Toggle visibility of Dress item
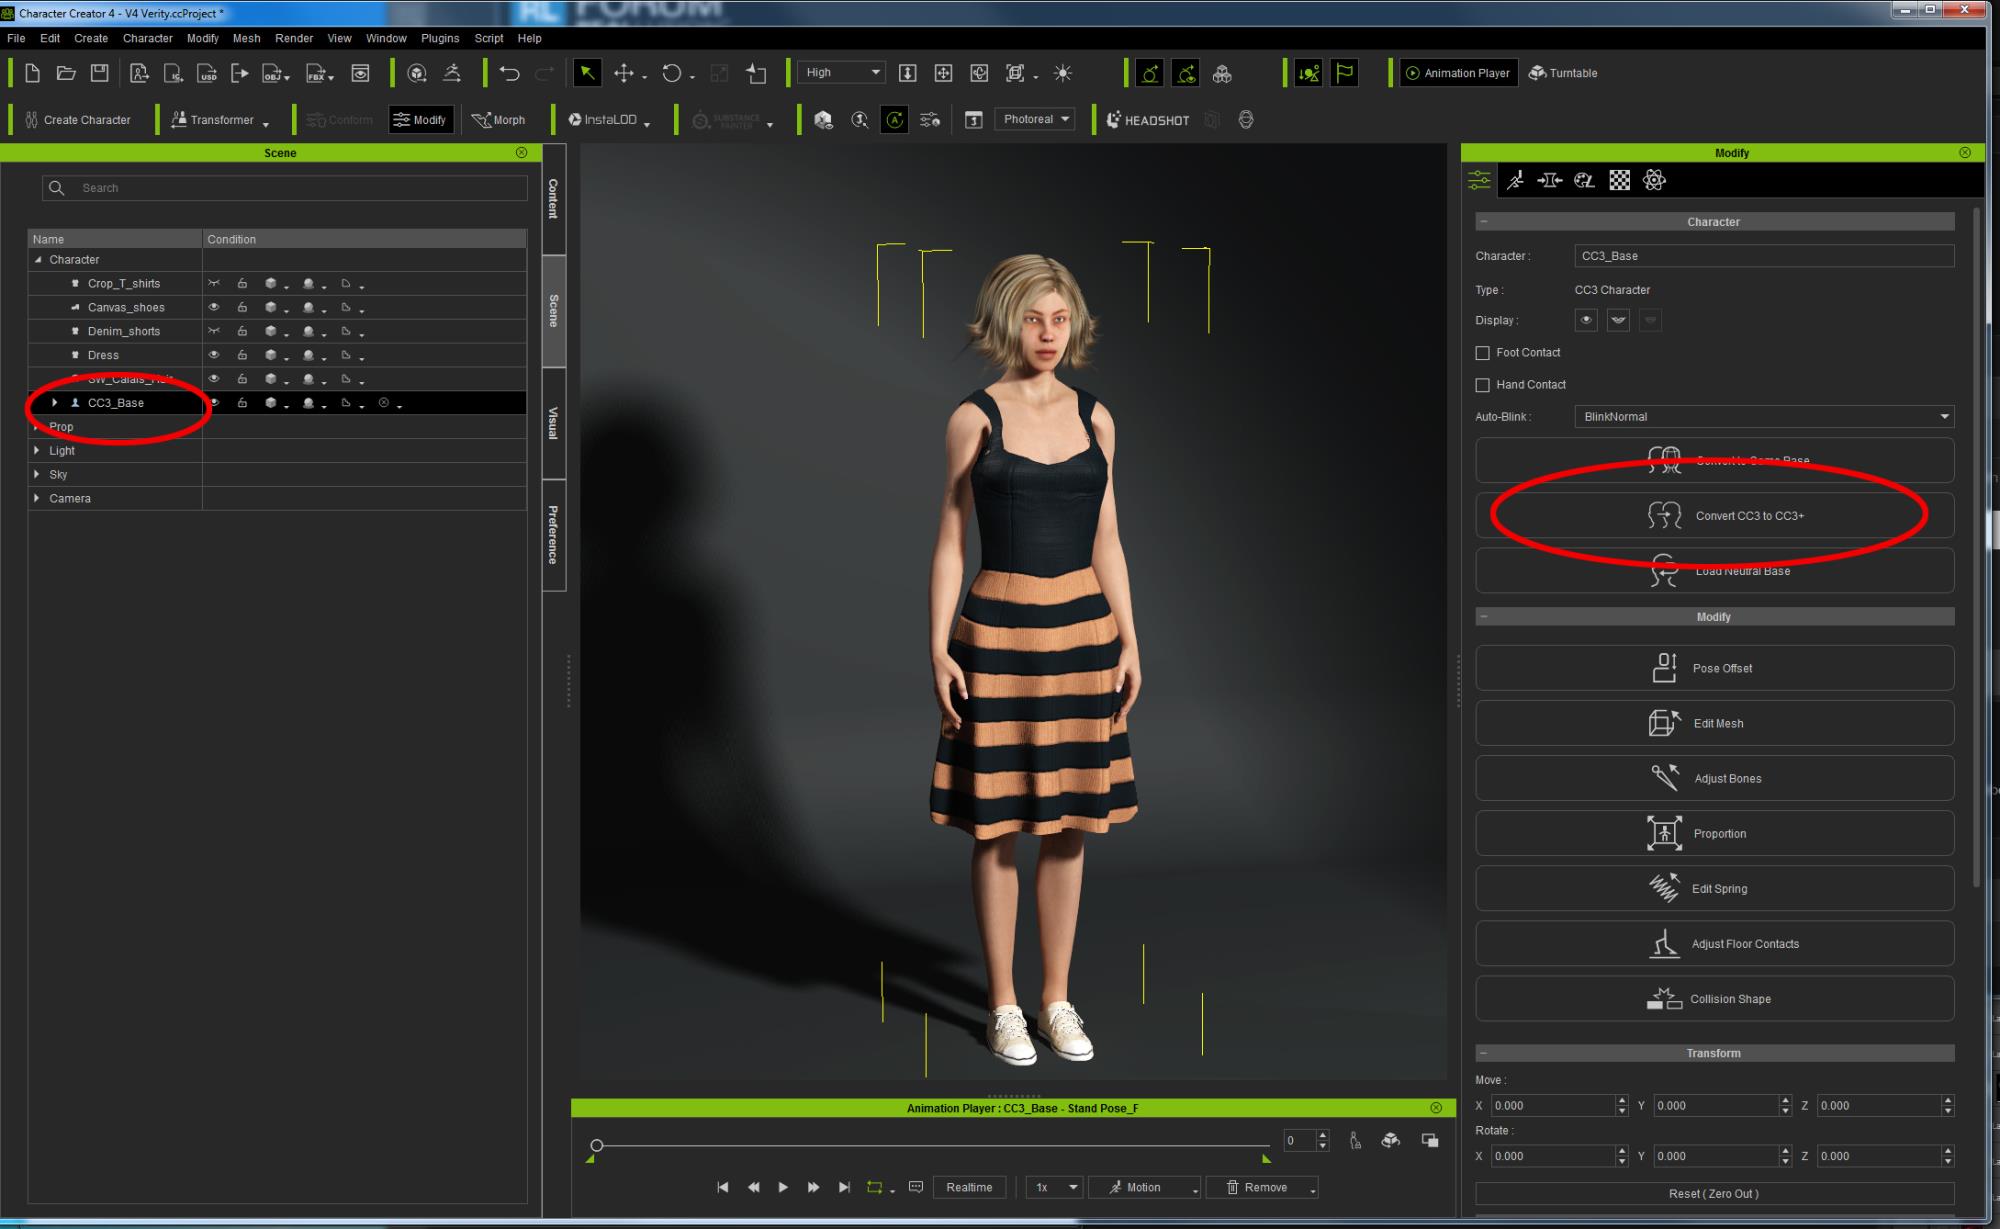2000x1229 pixels. click(213, 355)
